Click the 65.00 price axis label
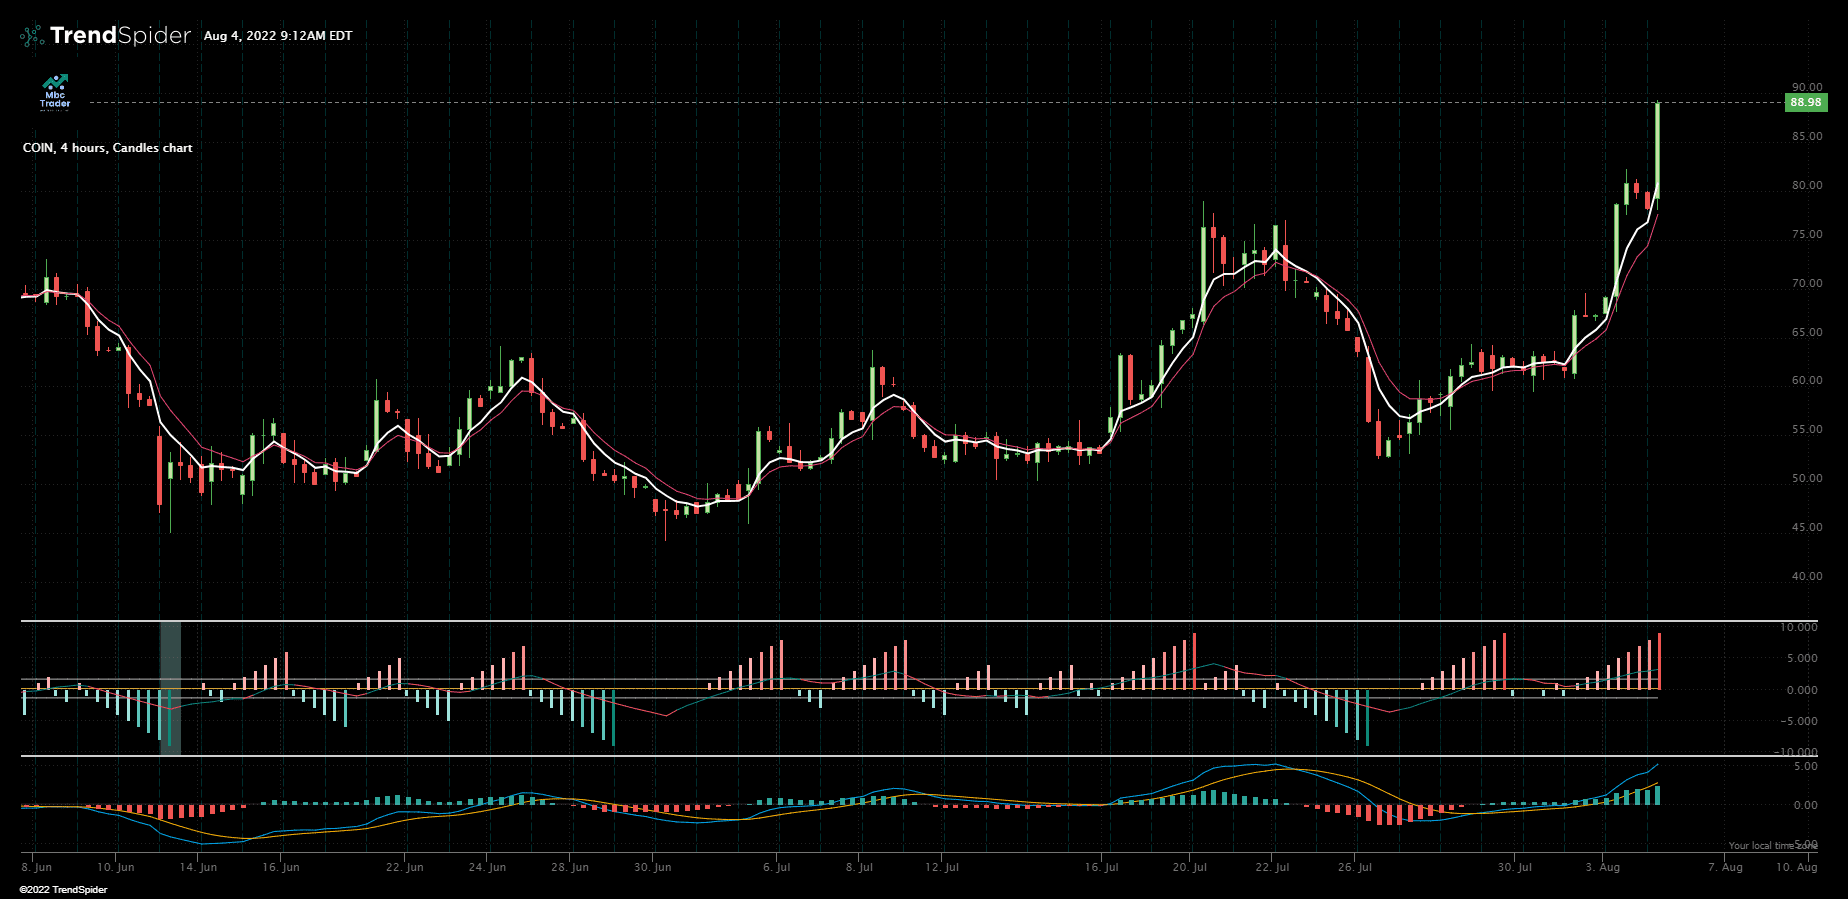1848x899 pixels. 1807,332
